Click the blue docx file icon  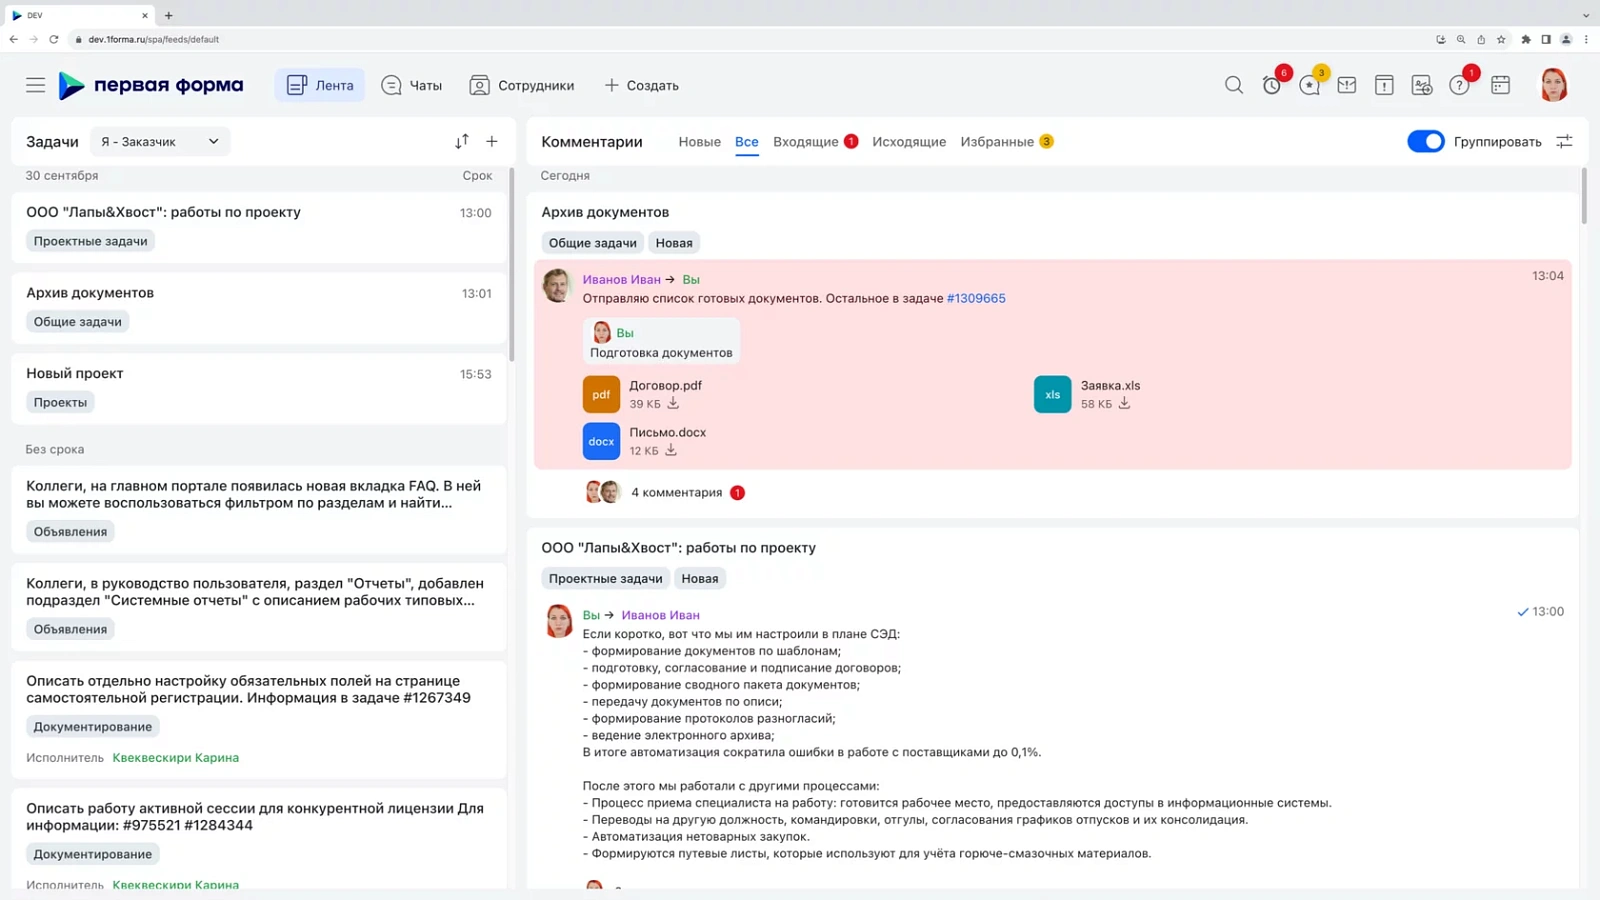tap(601, 441)
